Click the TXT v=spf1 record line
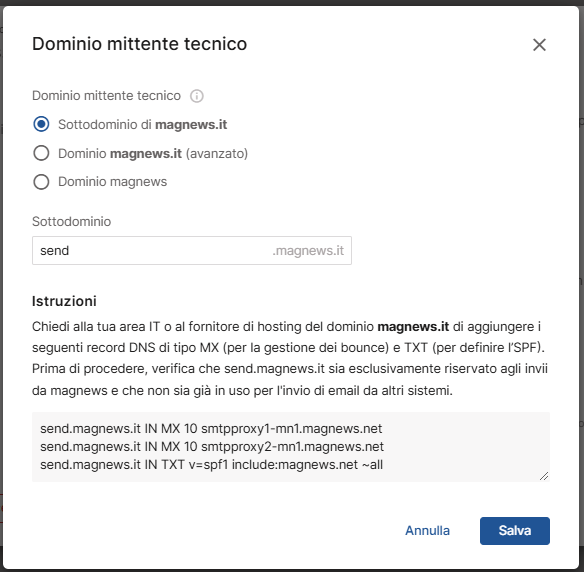Image resolution: width=584 pixels, height=572 pixels. [x=212, y=465]
